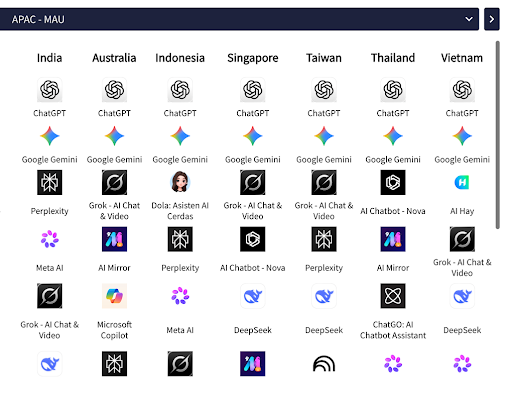Click the AI Mirror icon under Thailand
This screenshot has height=401, width=512.
[x=393, y=239]
